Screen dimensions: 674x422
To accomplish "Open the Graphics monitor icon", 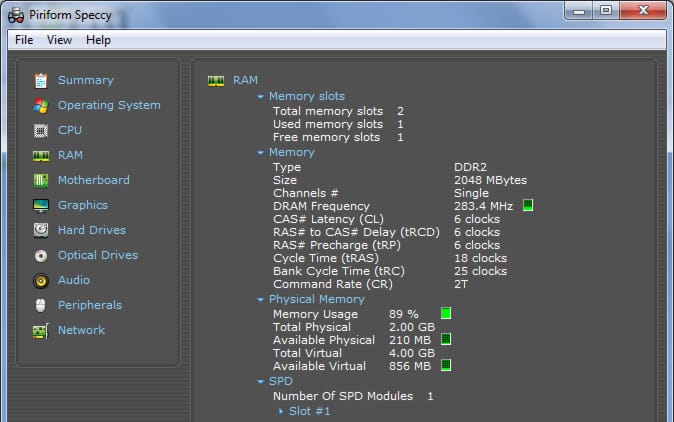I will [41, 205].
